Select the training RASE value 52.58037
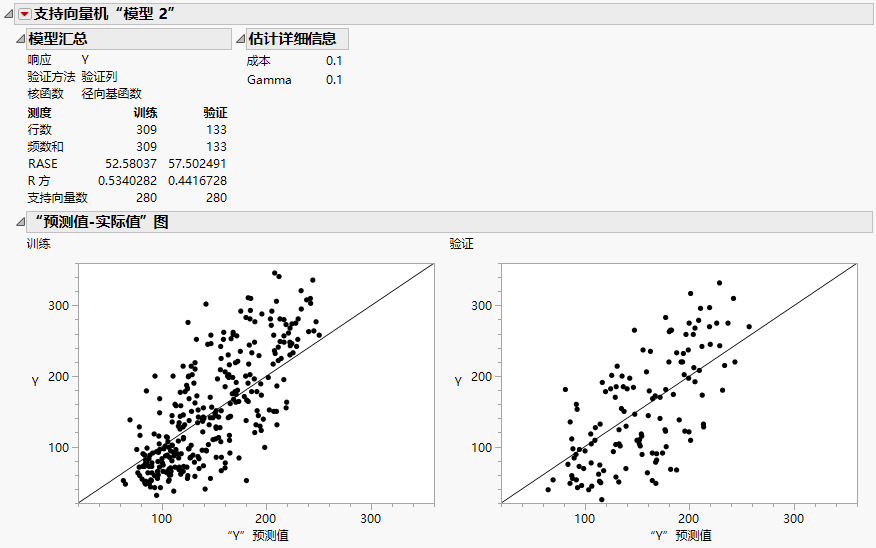 pyautogui.click(x=131, y=164)
